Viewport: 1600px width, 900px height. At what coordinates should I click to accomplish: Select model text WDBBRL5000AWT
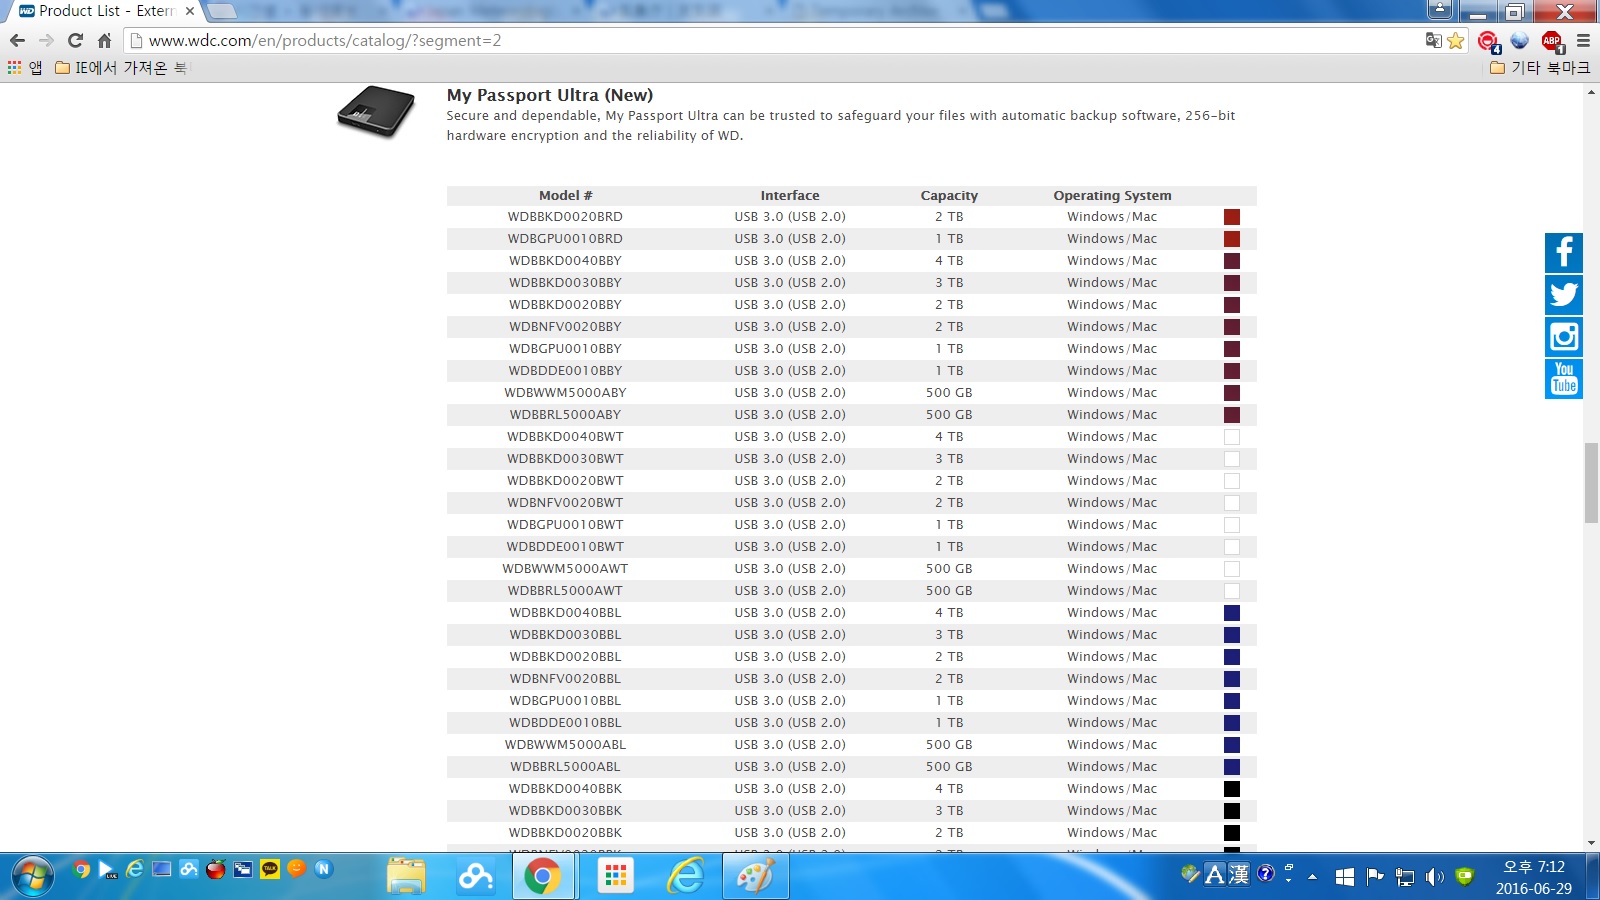tap(565, 591)
